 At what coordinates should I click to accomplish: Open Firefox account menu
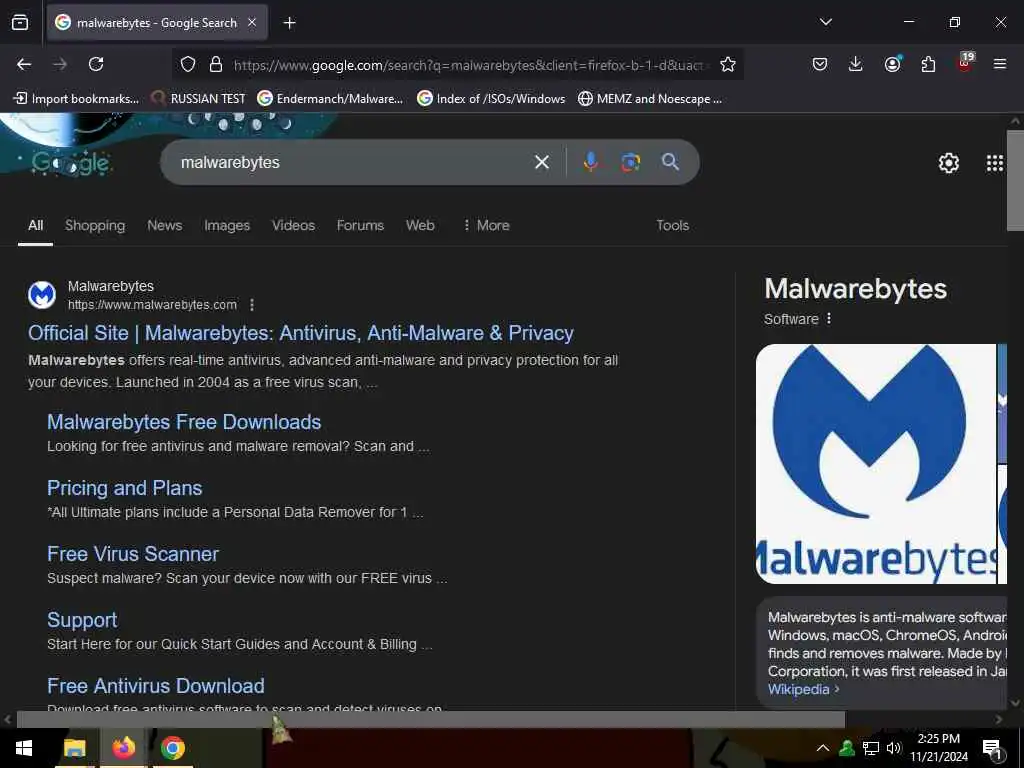click(x=892, y=63)
